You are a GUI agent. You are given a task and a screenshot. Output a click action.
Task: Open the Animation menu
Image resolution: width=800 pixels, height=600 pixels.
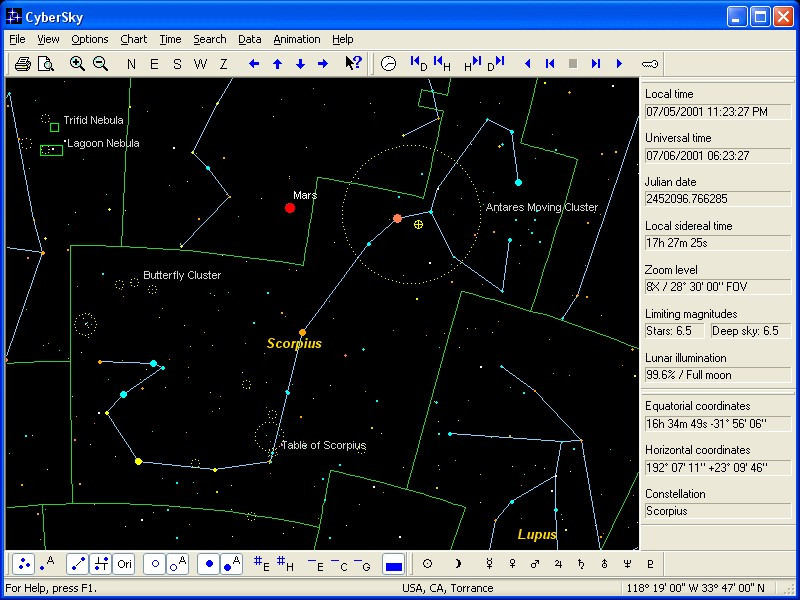(x=297, y=39)
